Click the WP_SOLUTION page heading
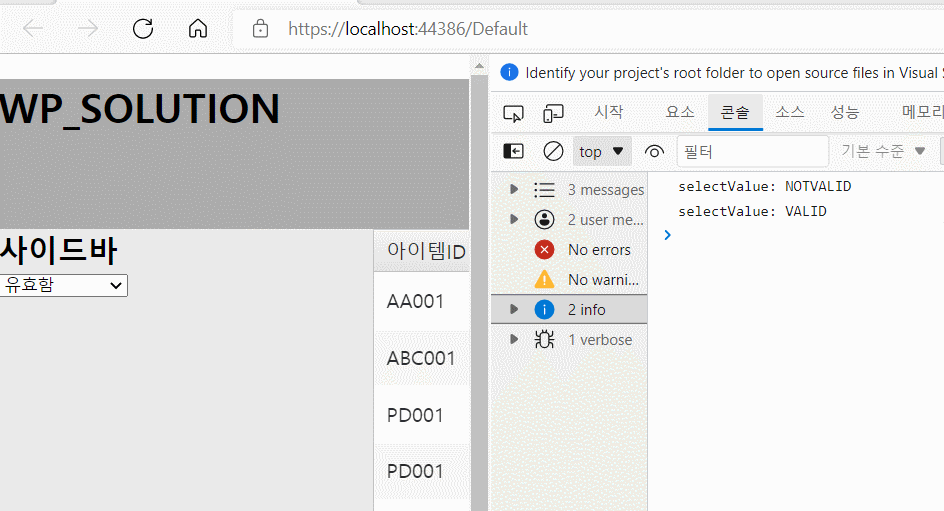Screen dimensions: 944x511 point(140,109)
